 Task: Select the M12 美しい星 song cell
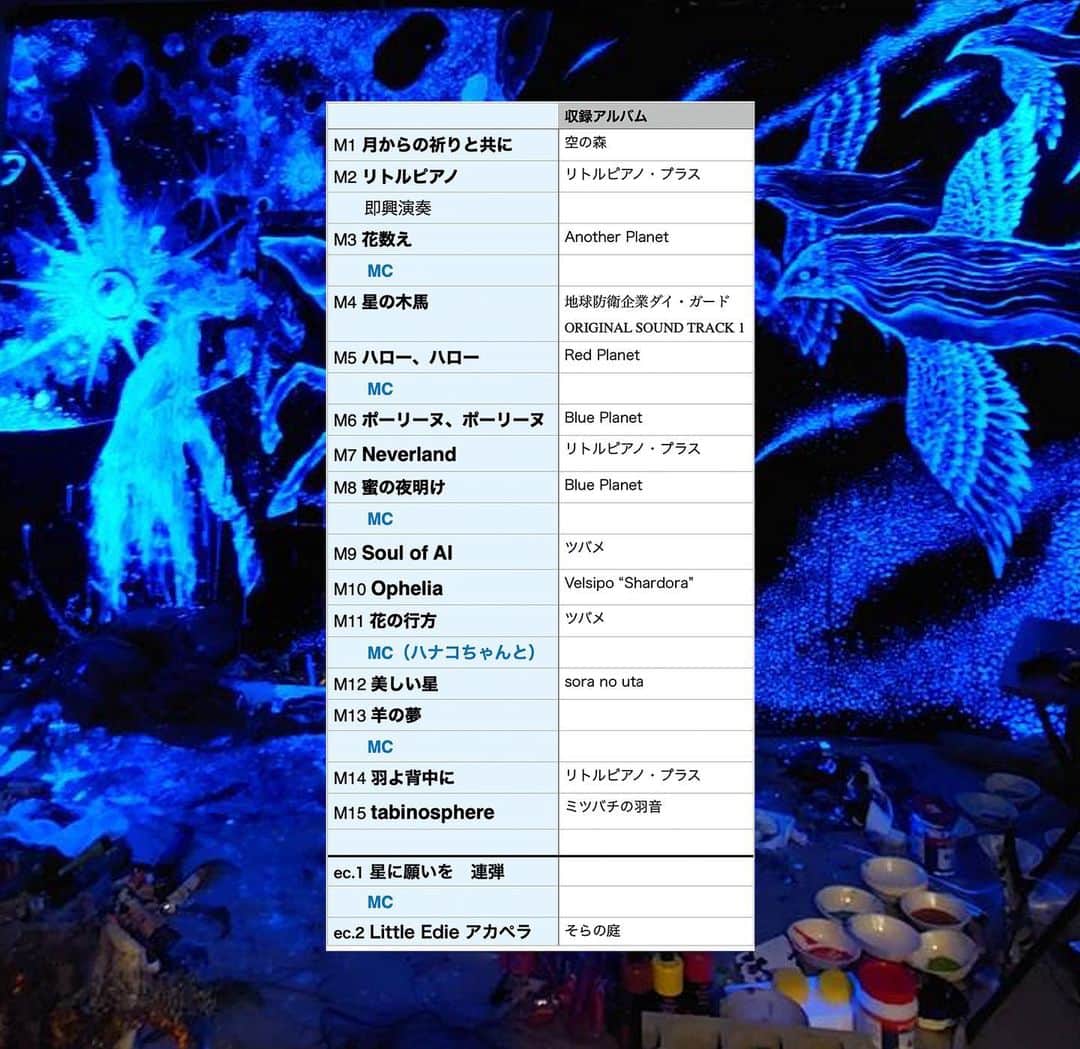(442, 684)
